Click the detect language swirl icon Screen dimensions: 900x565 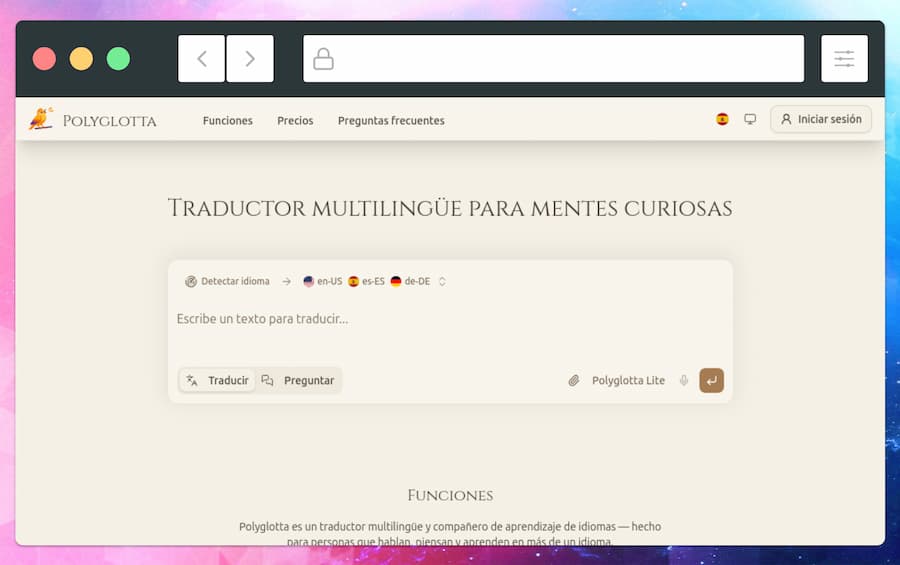click(x=191, y=281)
